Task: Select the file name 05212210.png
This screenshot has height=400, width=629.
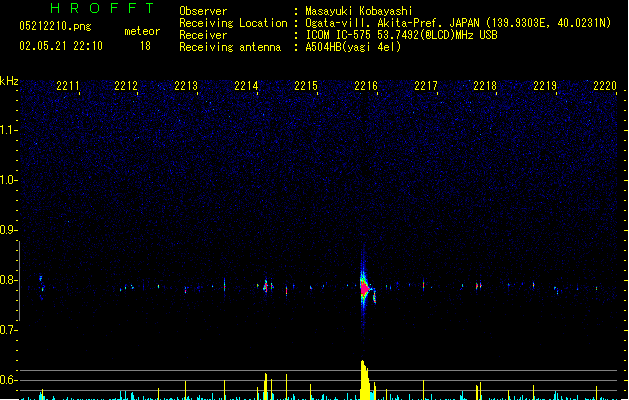Action: tap(55, 26)
